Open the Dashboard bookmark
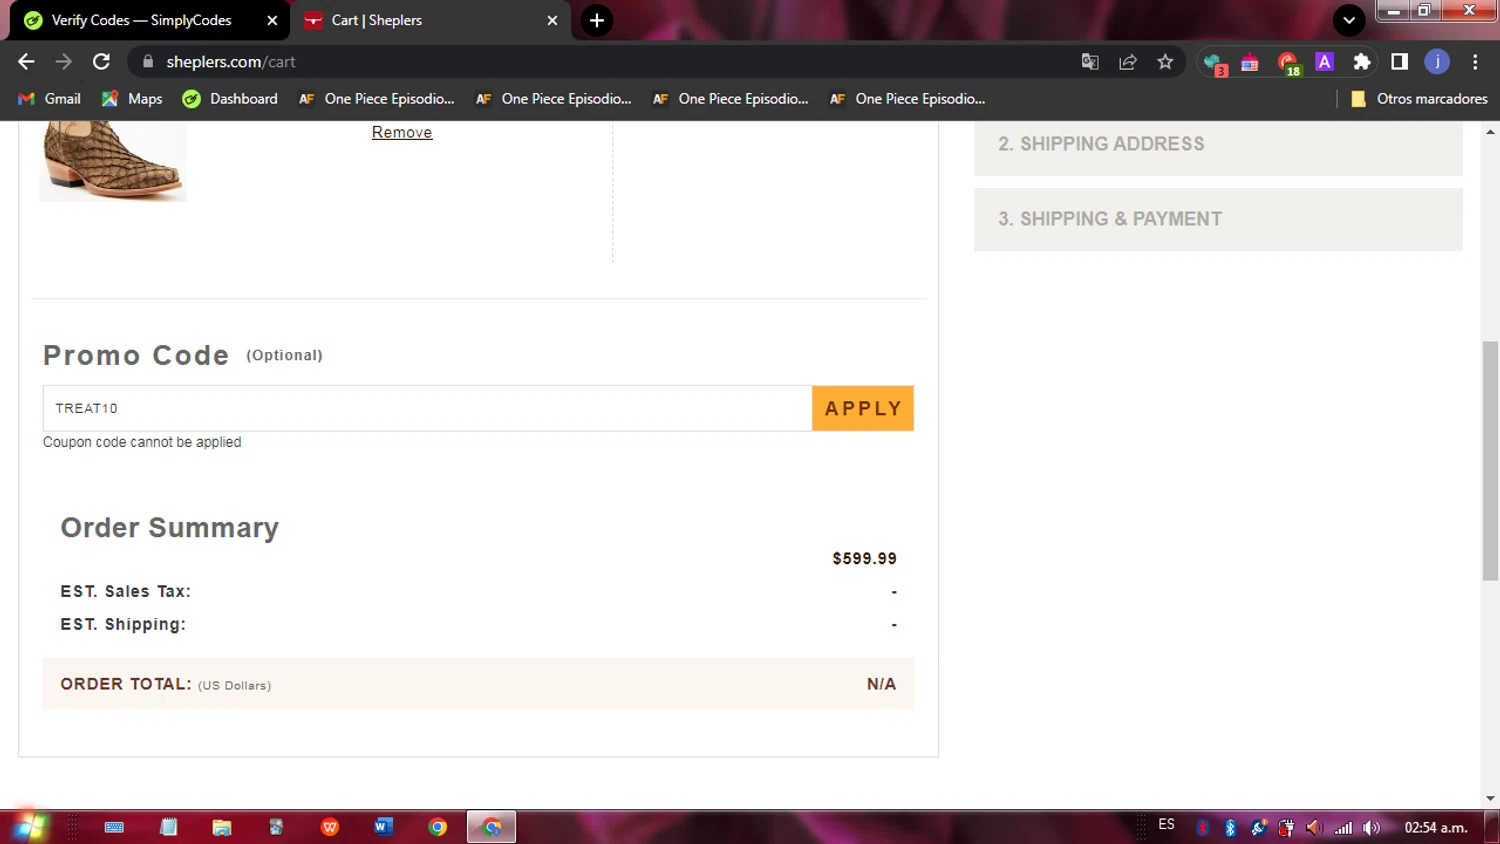The height and width of the screenshot is (844, 1500). pyautogui.click(x=231, y=99)
